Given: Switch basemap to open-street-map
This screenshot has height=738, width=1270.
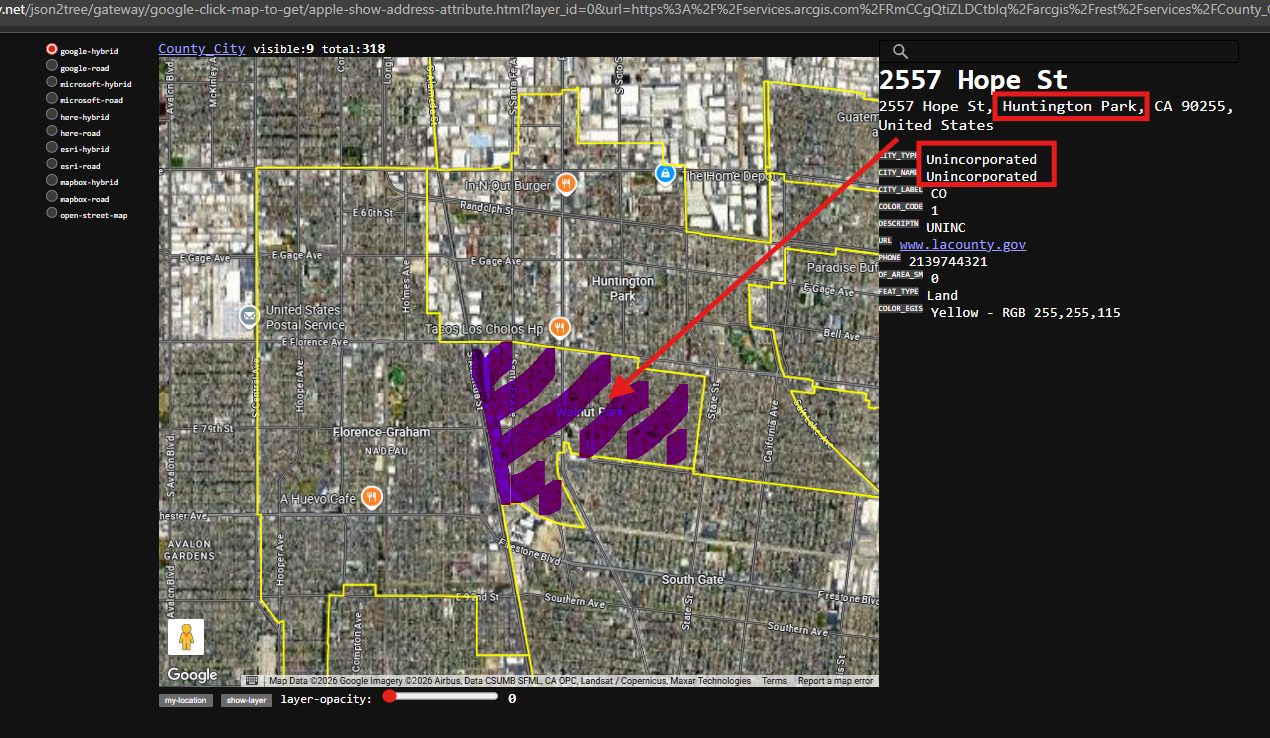Looking at the screenshot, I should click(52, 214).
